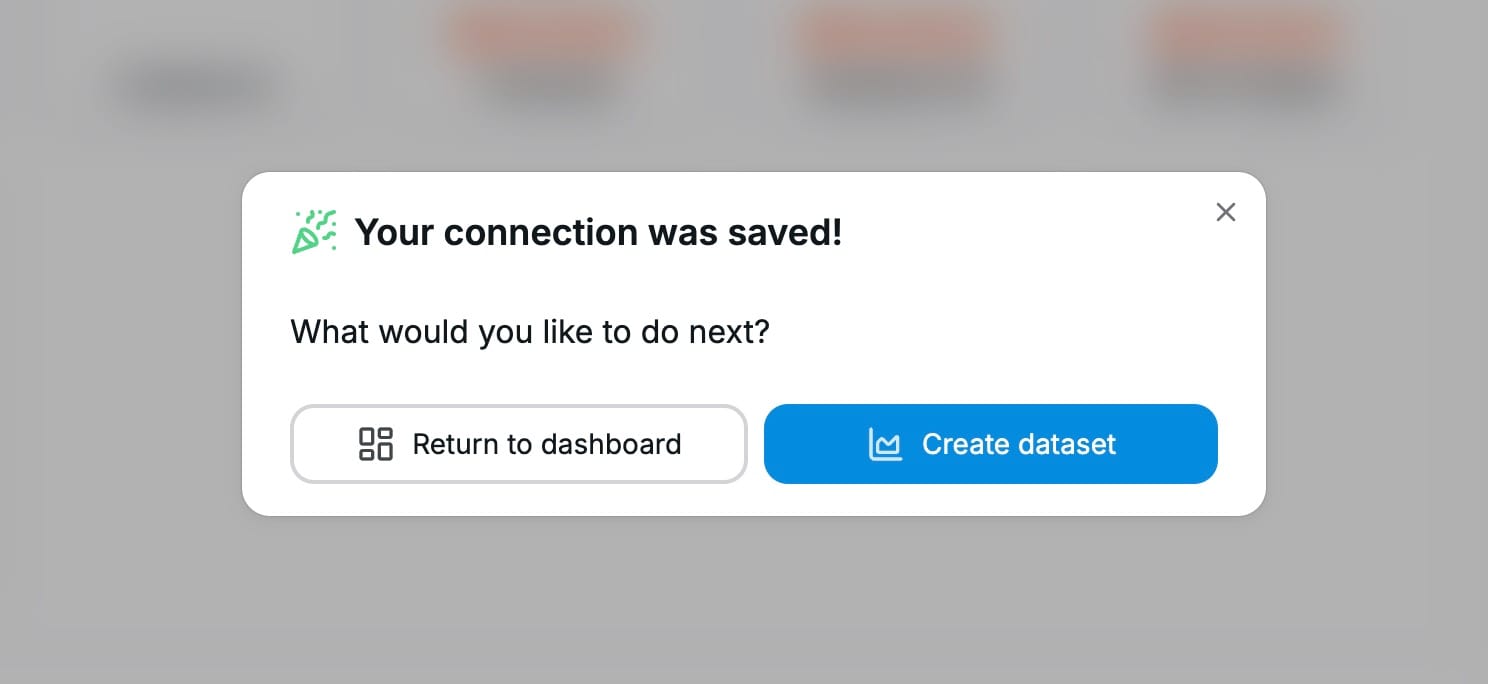The height and width of the screenshot is (684, 1488).
Task: Click blurred text beneath the leftmost orange badge
Action: [x=548, y=87]
